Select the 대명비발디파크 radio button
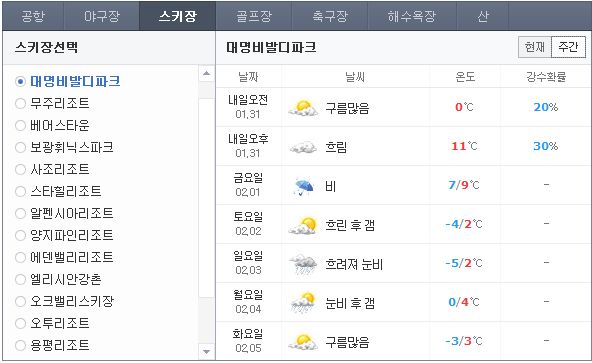This screenshot has height=363, width=592. [20, 82]
